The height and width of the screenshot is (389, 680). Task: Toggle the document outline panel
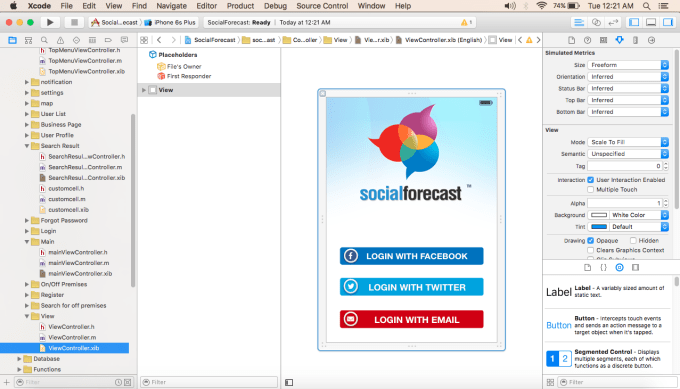pos(289,382)
